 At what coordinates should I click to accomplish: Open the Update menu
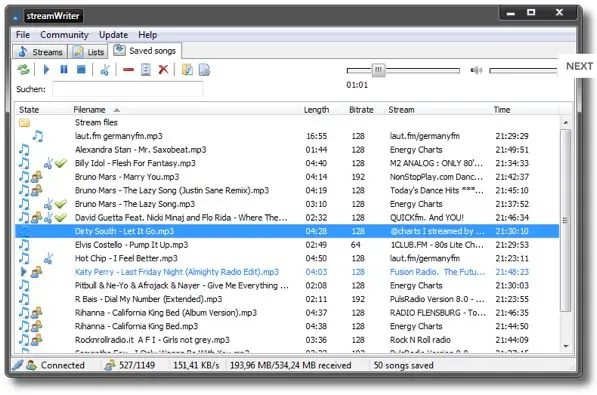pos(113,35)
